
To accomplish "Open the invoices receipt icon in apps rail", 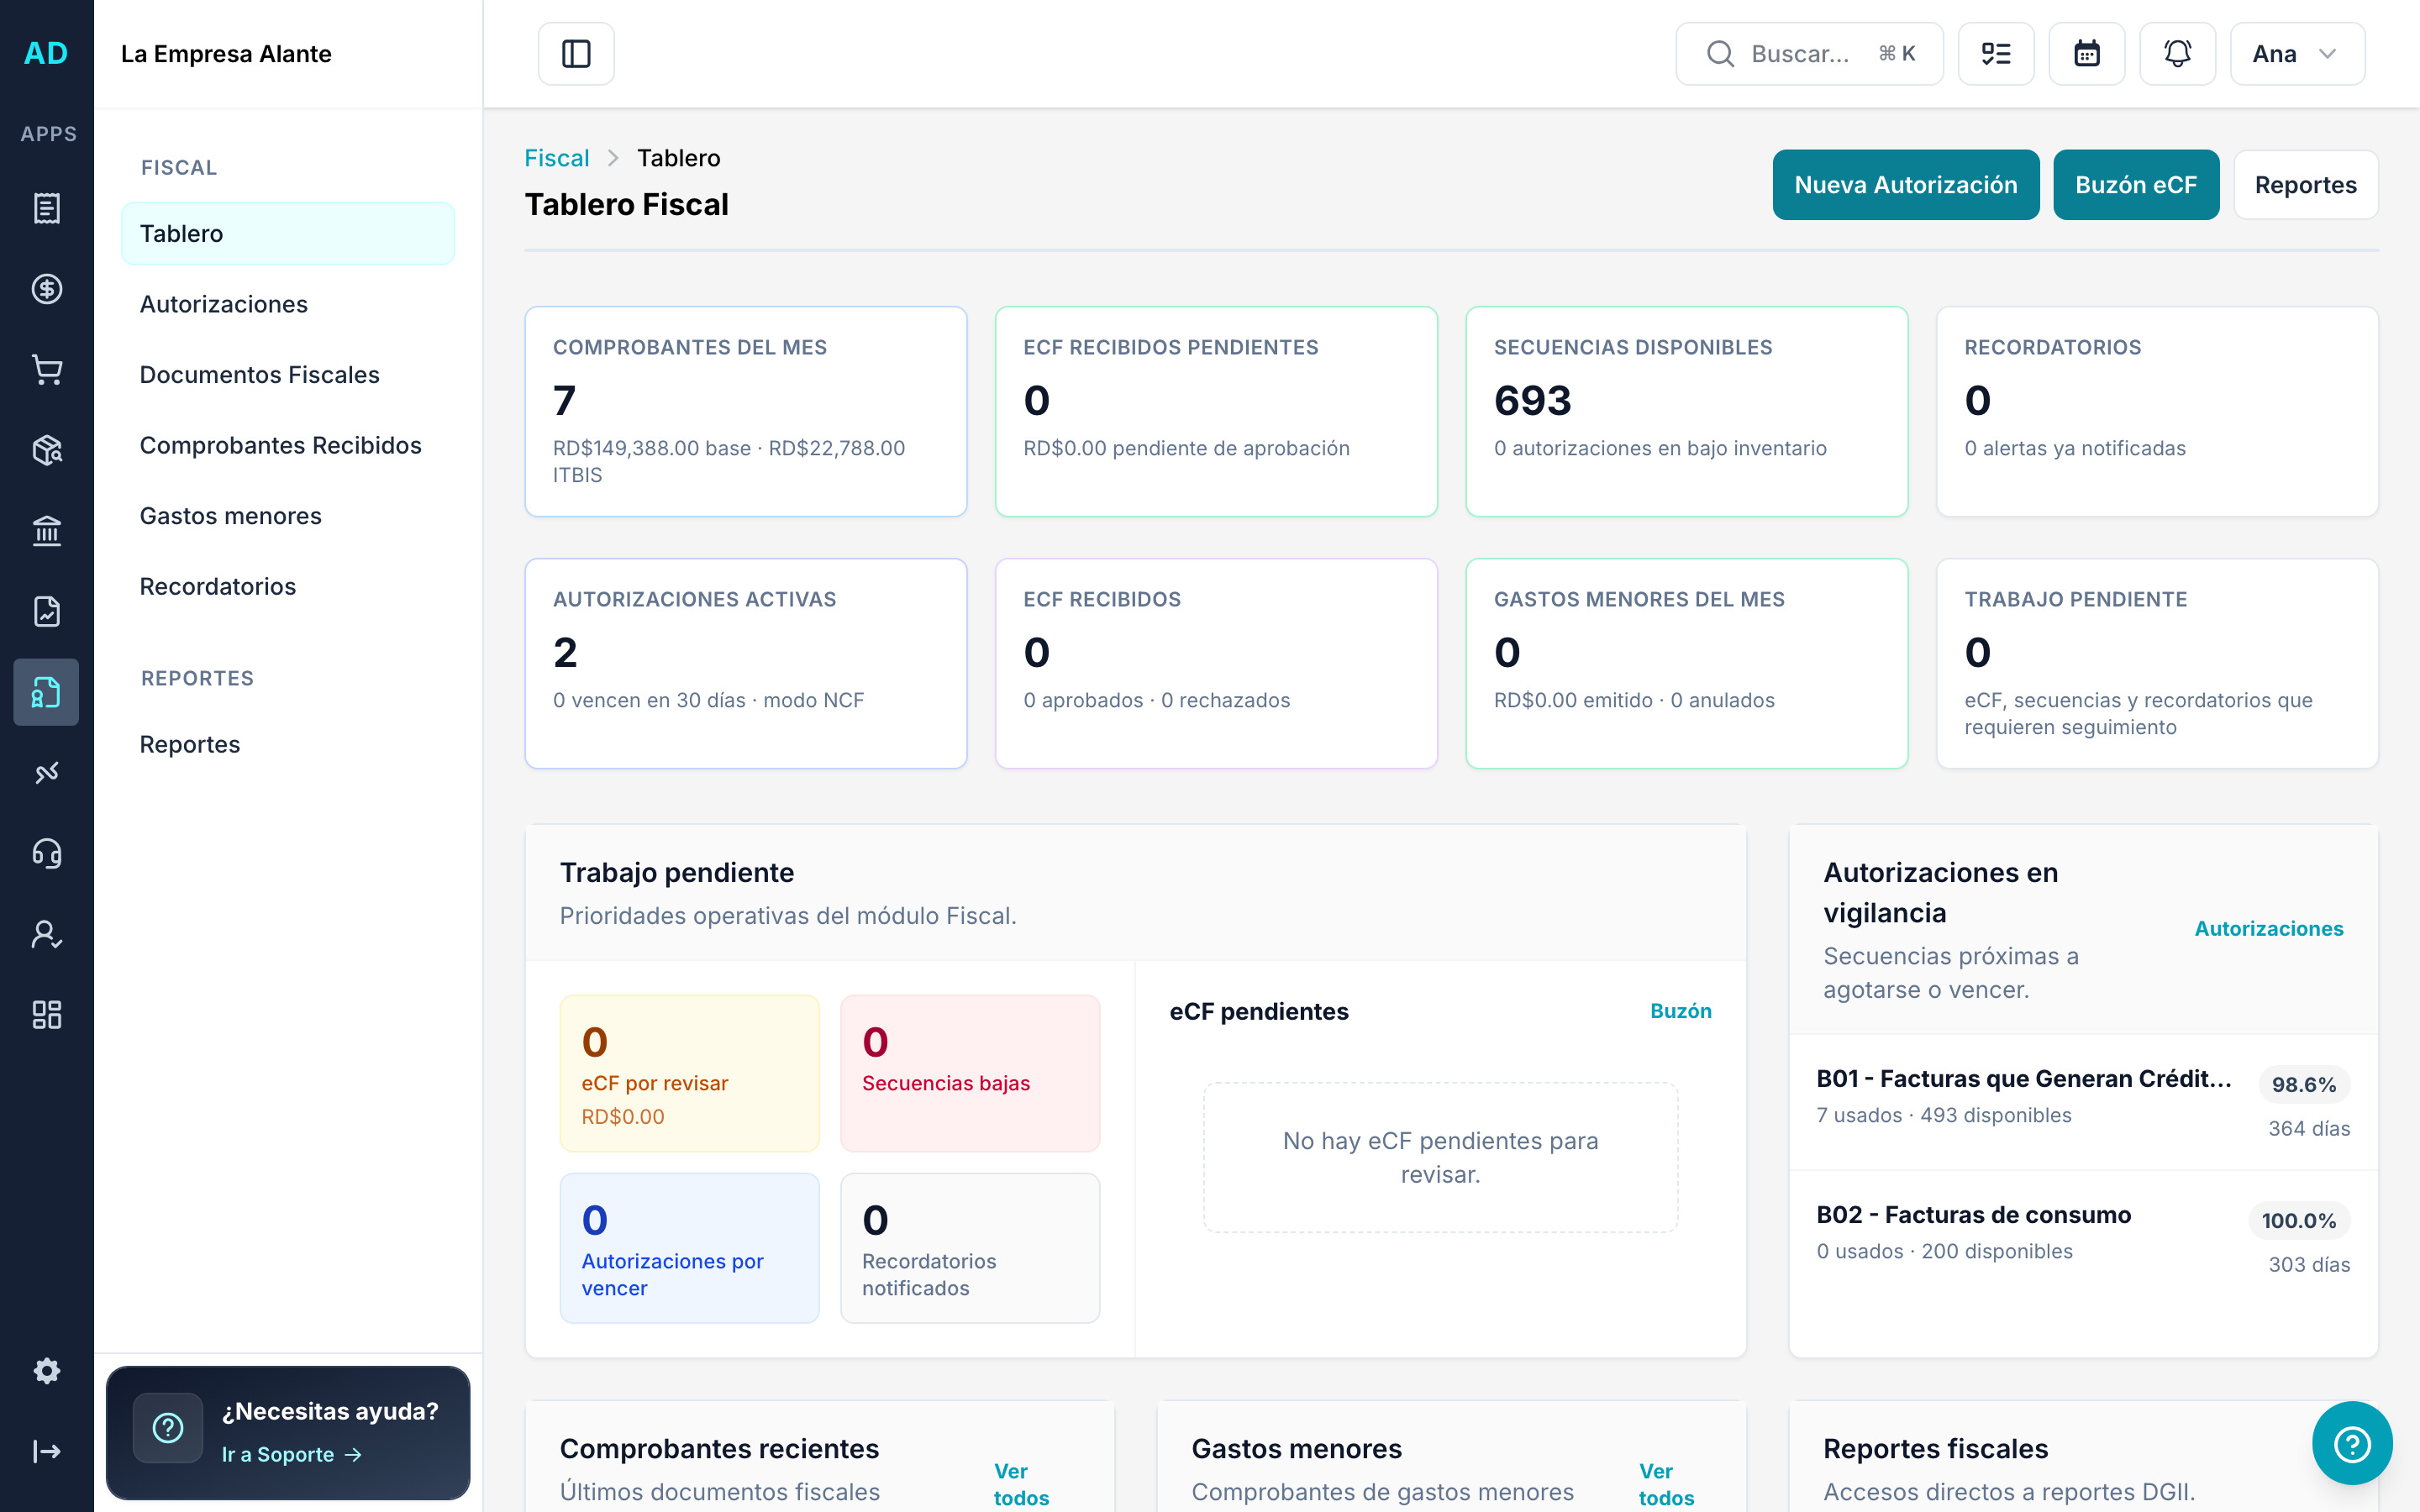I will (x=46, y=208).
